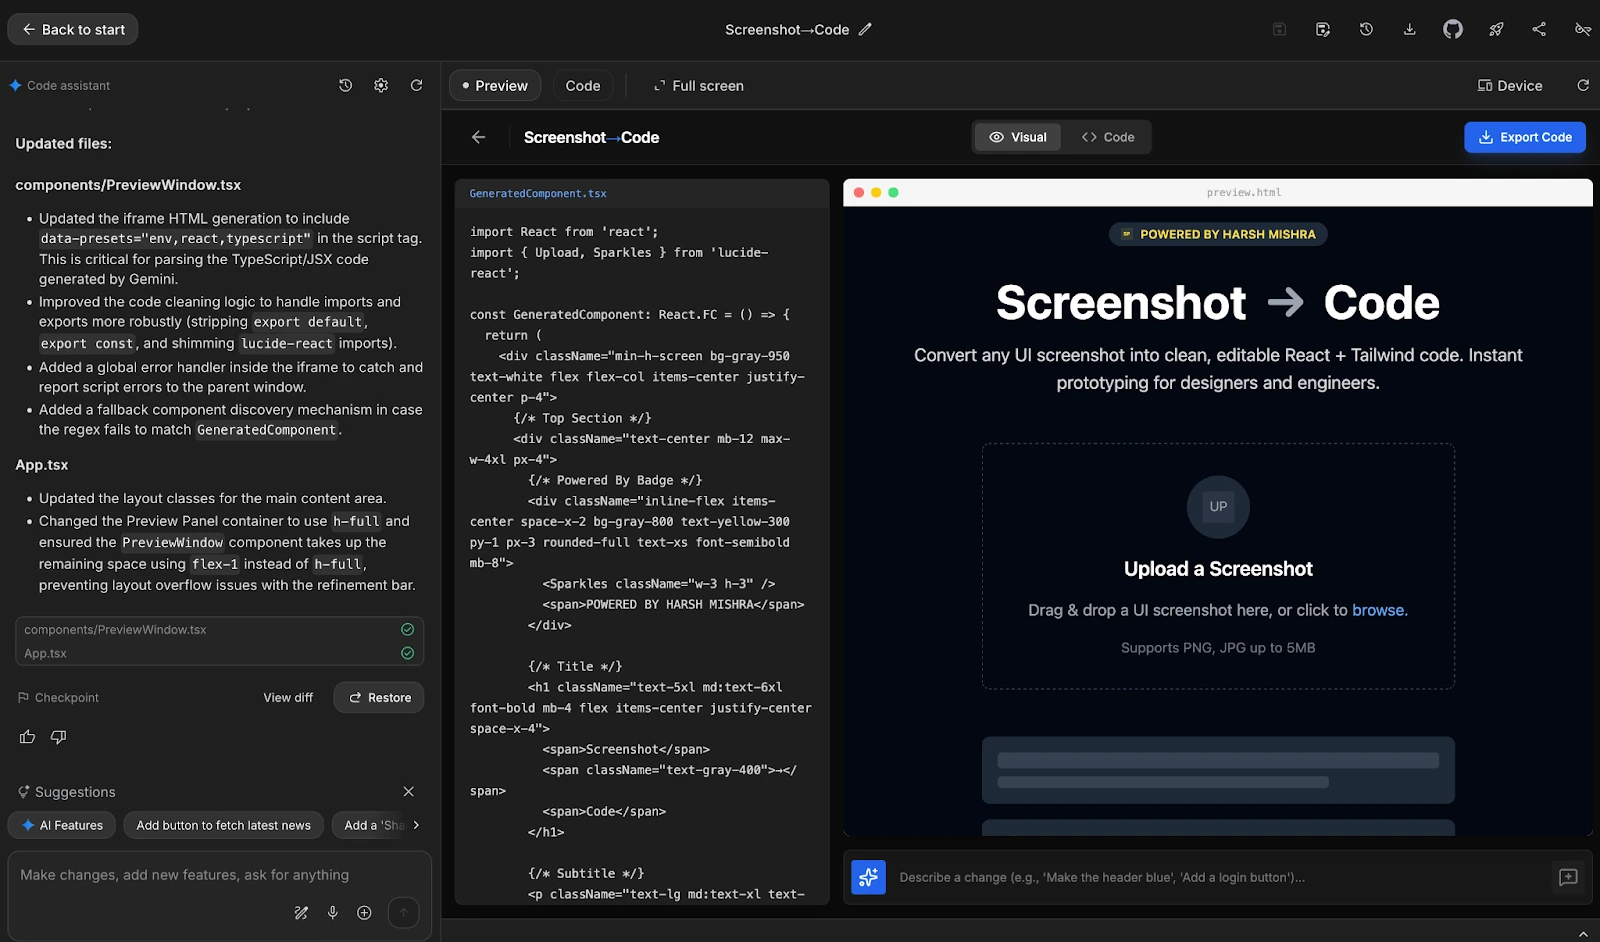1600x942 pixels.
Task: Attach content using the plus icon in prompt box
Action: coord(364,912)
